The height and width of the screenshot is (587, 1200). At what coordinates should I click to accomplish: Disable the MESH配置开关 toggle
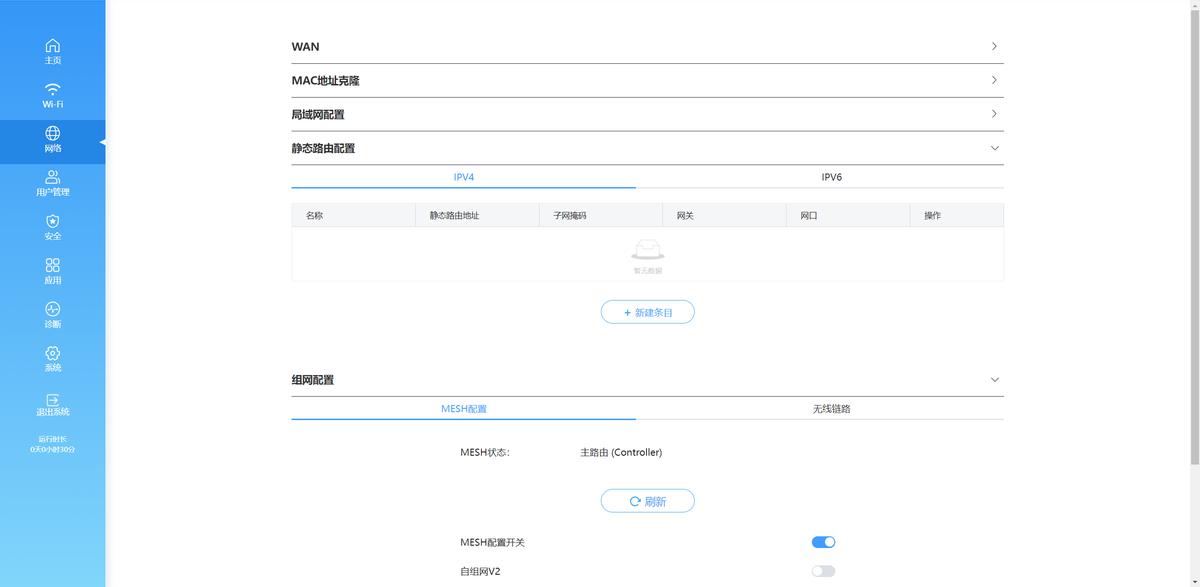coord(822,541)
